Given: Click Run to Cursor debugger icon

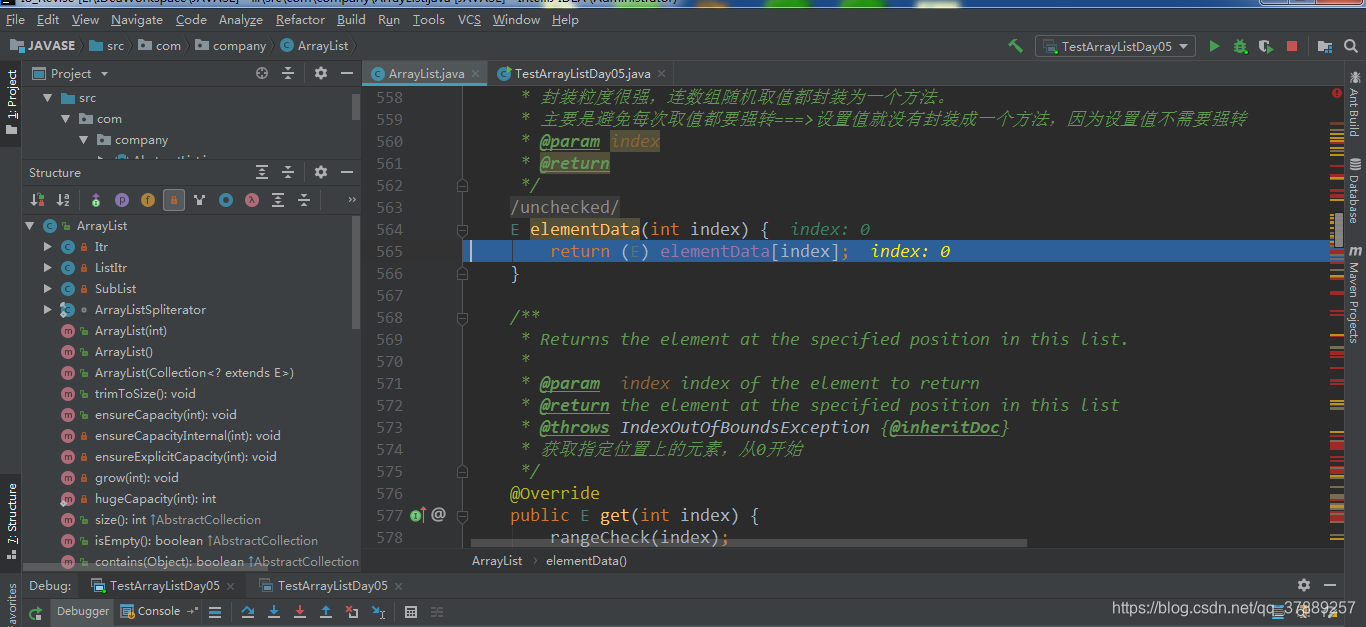Looking at the screenshot, I should [378, 612].
